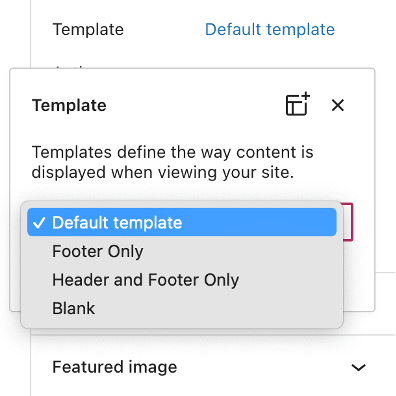Expand the Featured image chevron
The height and width of the screenshot is (396, 396).
[359, 367]
